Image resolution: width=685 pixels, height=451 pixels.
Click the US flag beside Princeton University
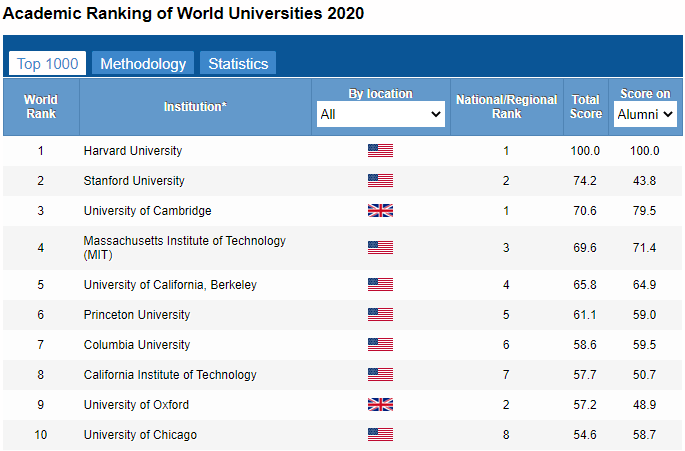[380, 315]
